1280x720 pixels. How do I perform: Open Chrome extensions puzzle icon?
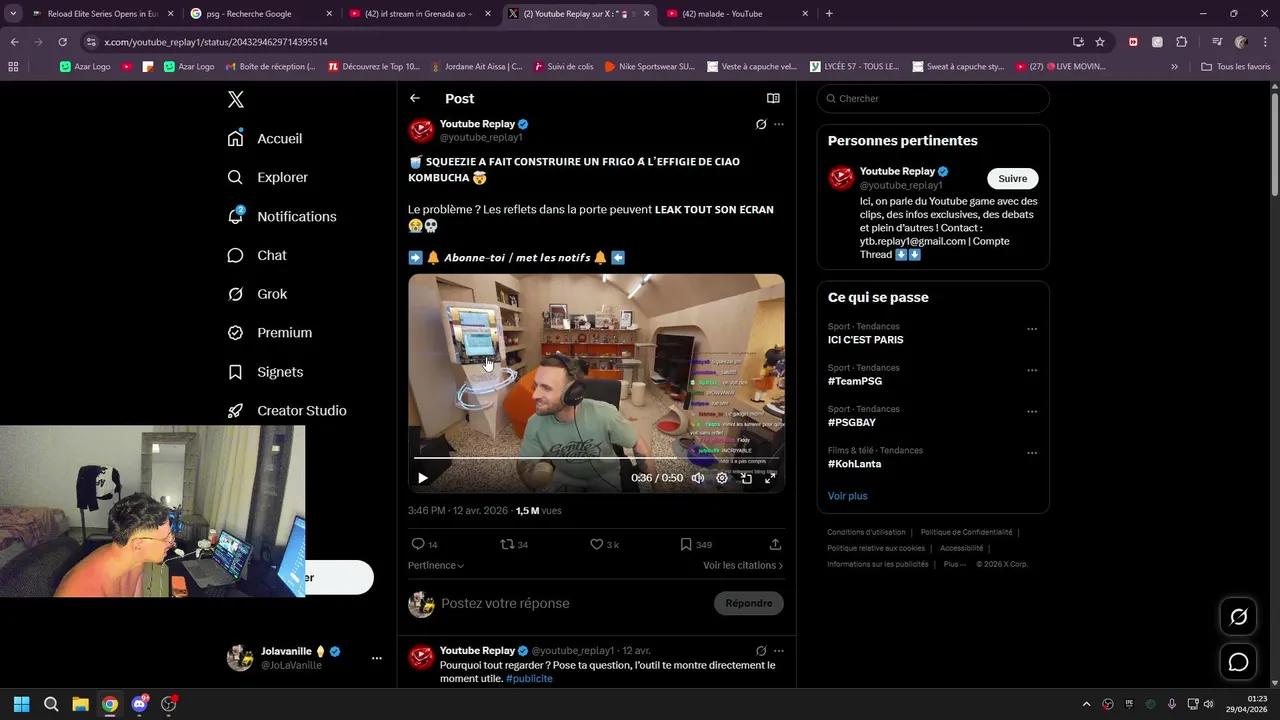(1181, 42)
